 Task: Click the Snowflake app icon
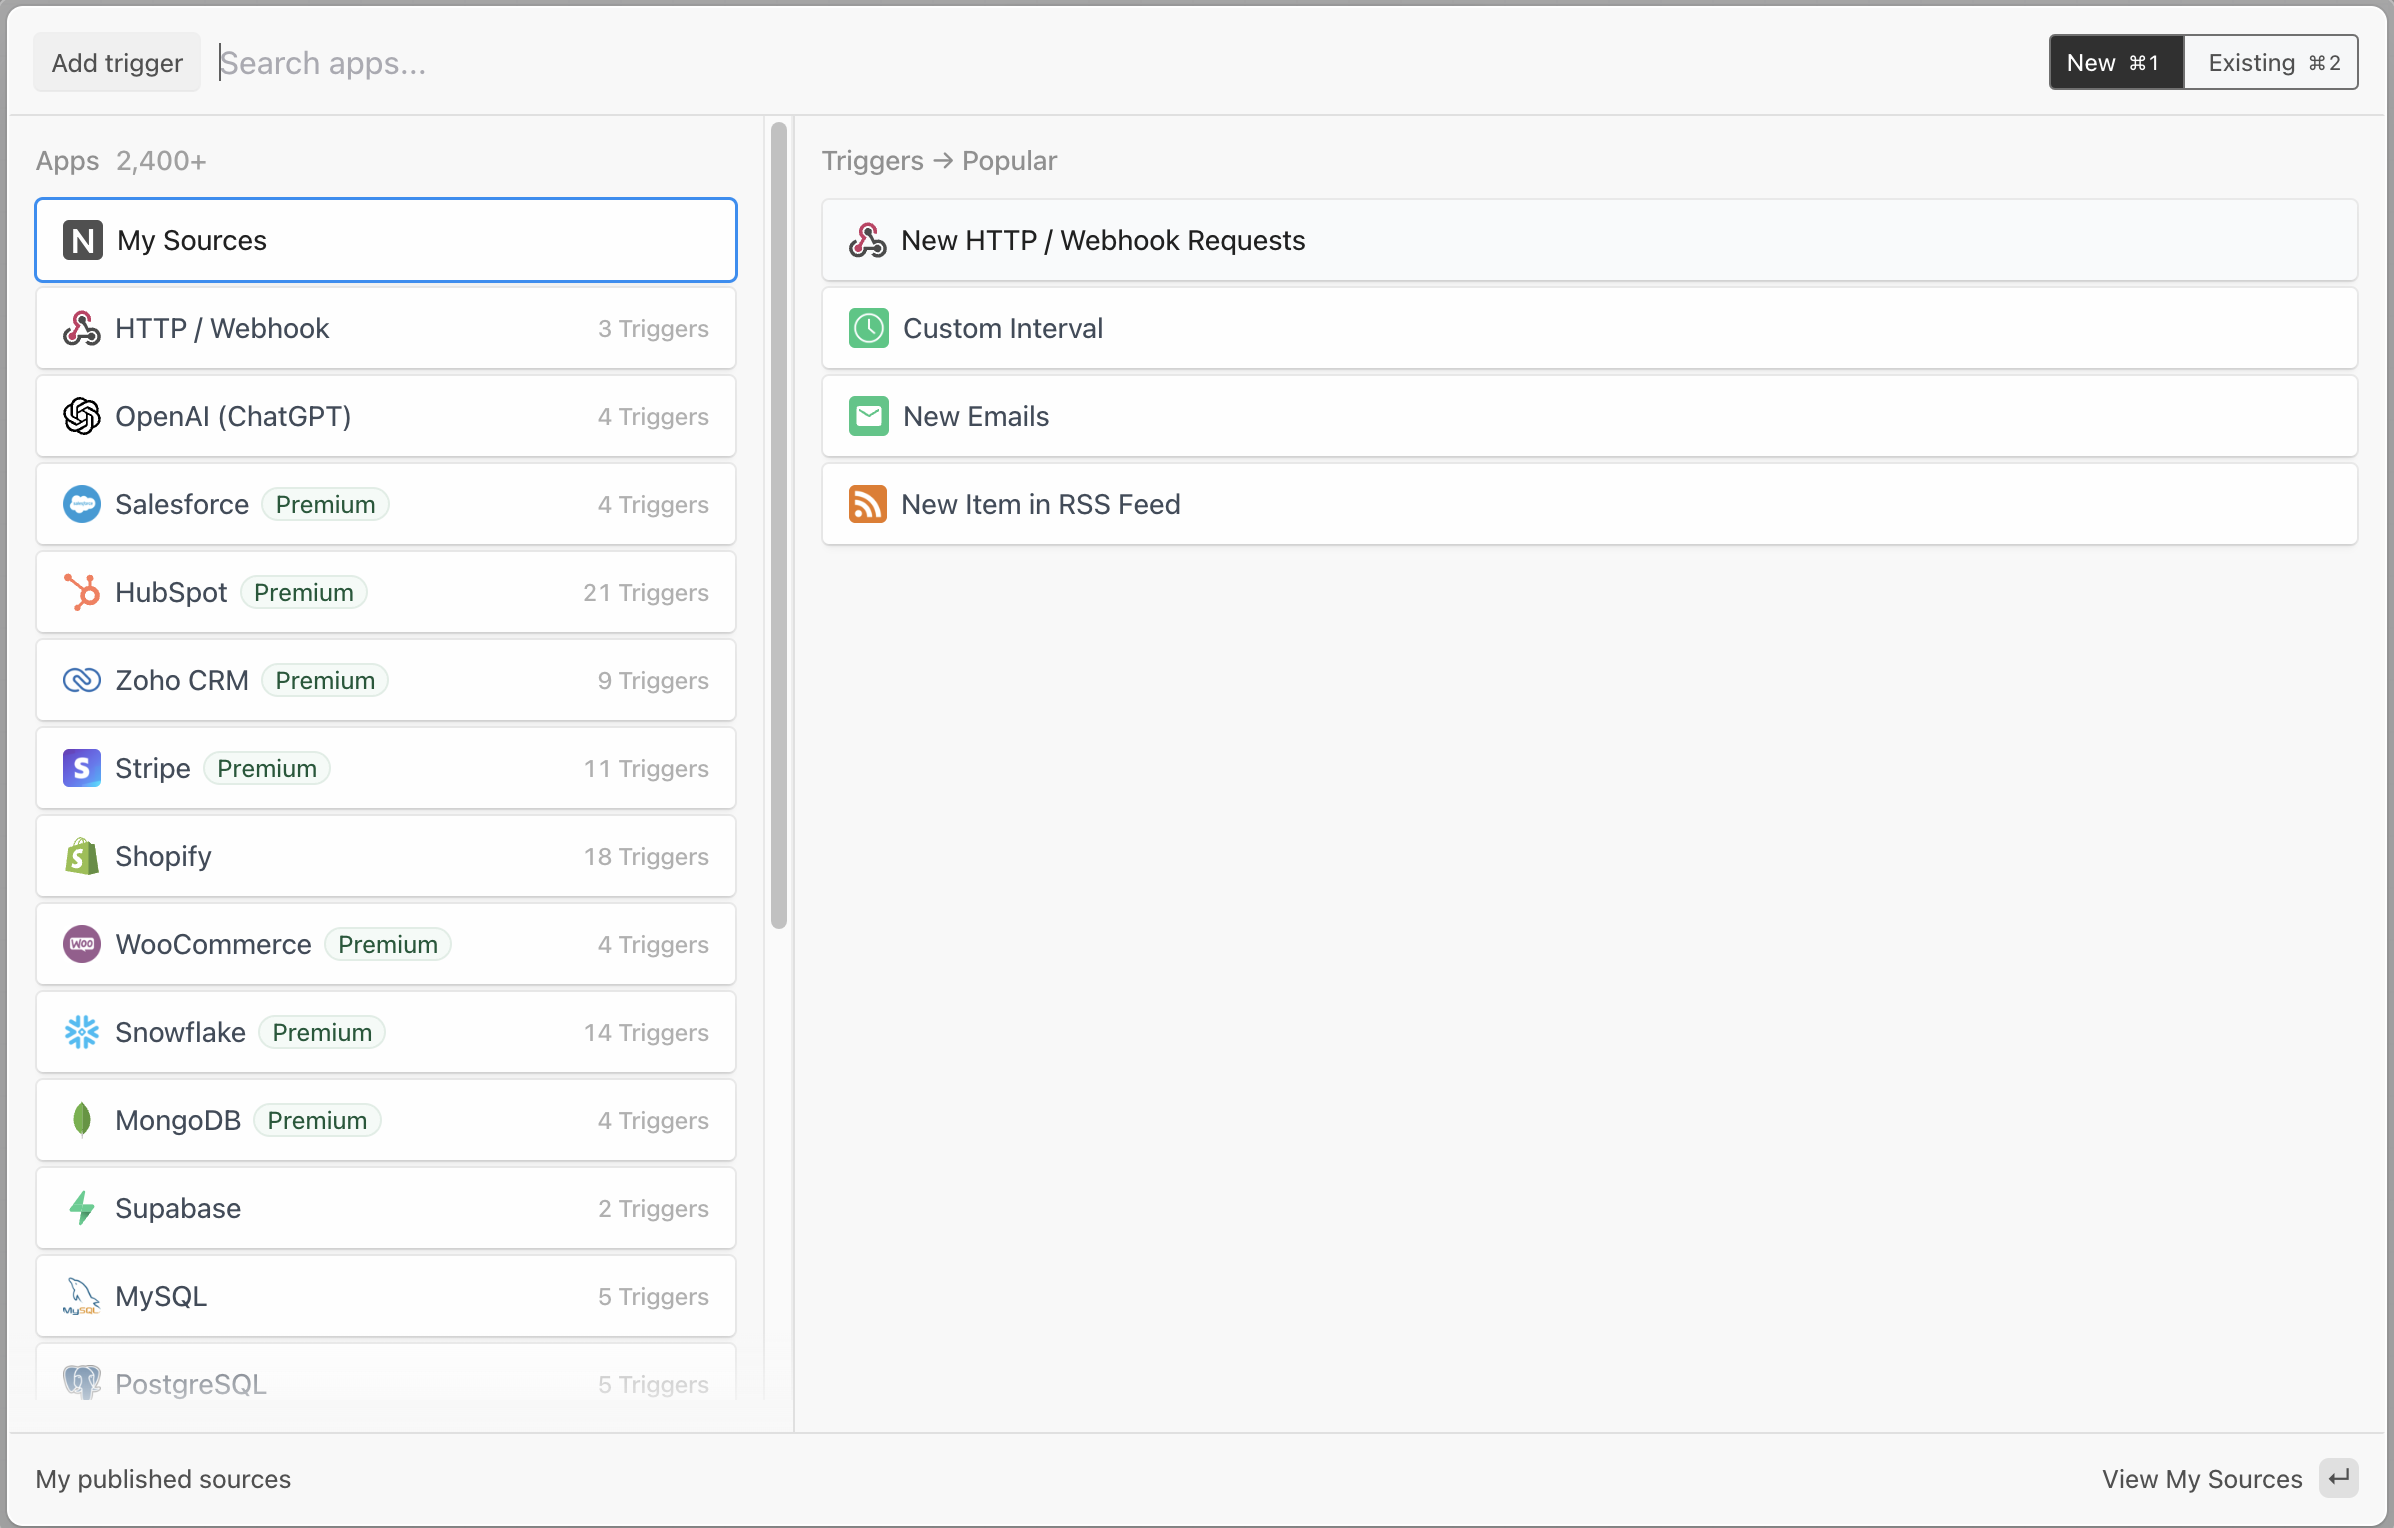click(x=81, y=1032)
